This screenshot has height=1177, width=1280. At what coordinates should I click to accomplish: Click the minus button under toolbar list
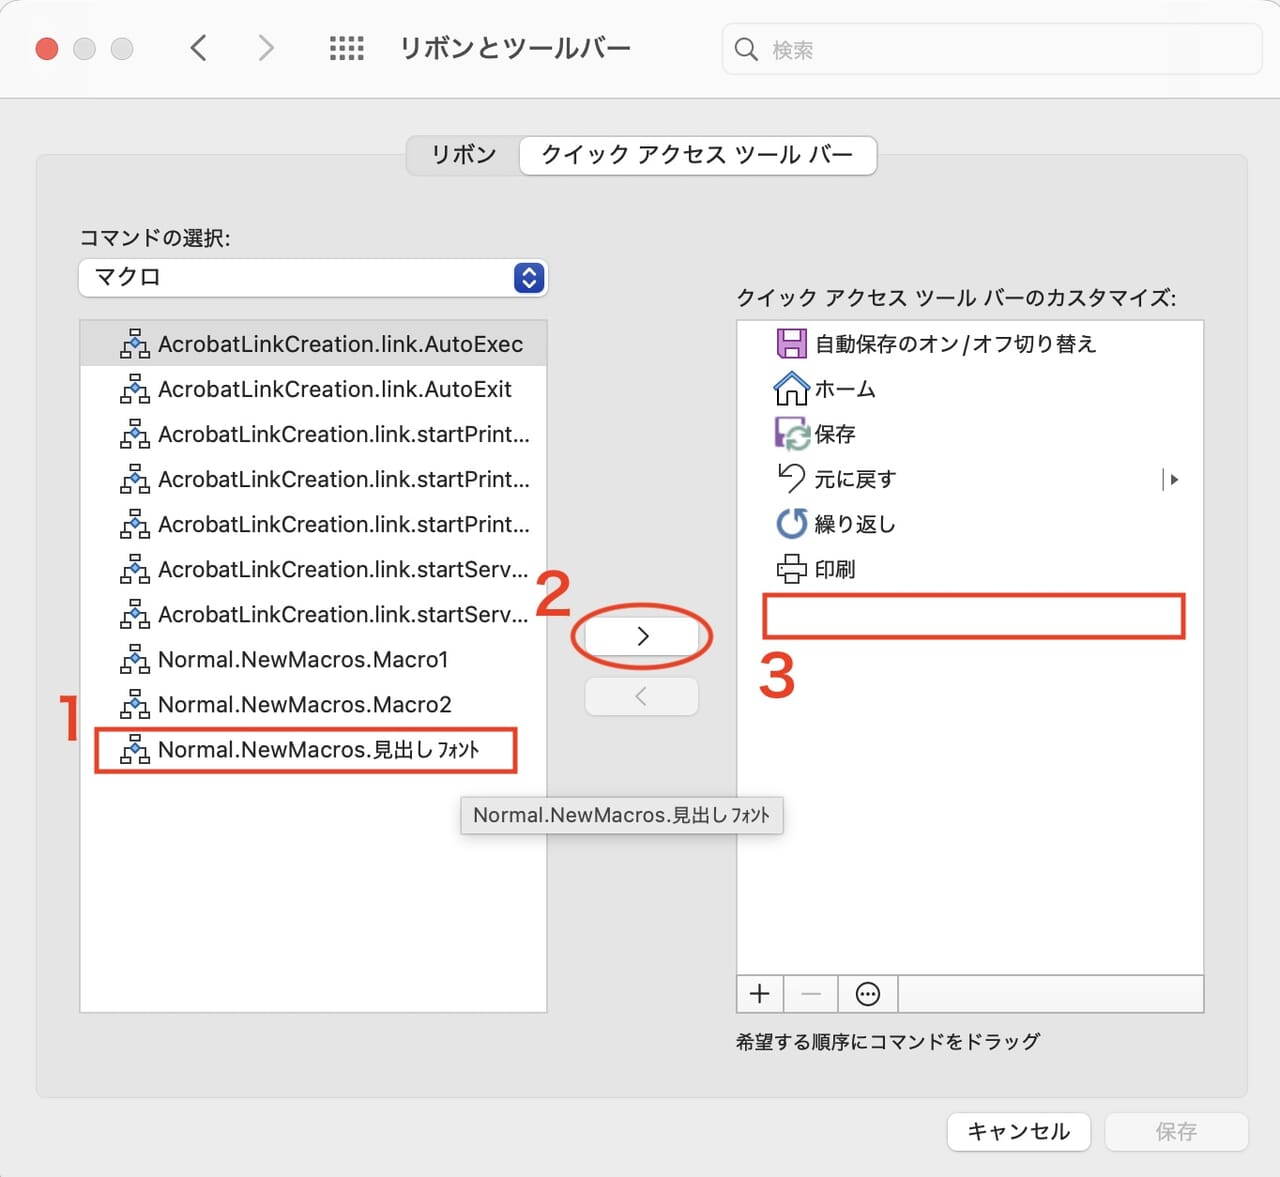[811, 994]
